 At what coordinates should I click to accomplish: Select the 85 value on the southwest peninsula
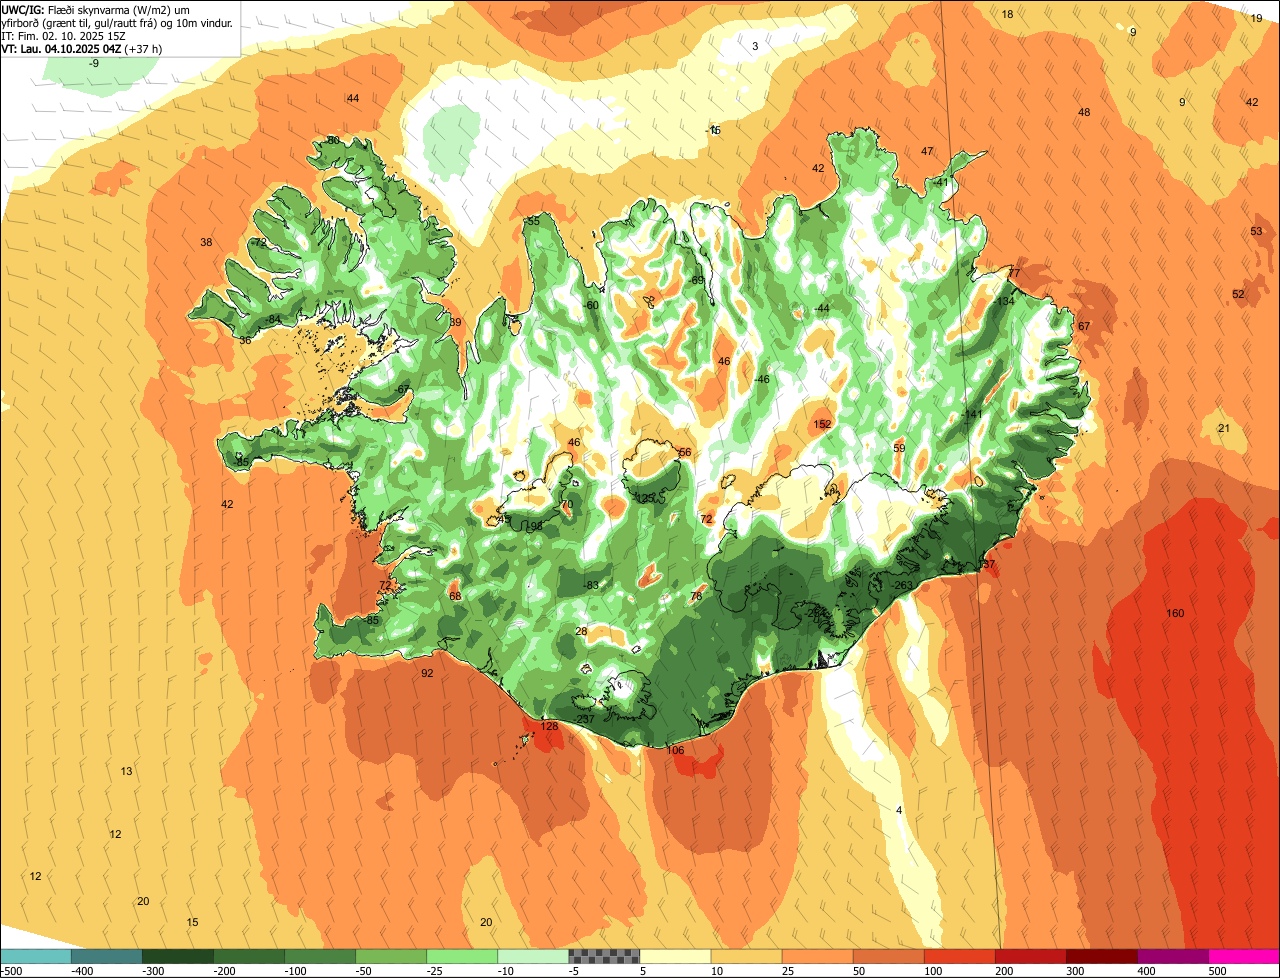coord(373,620)
